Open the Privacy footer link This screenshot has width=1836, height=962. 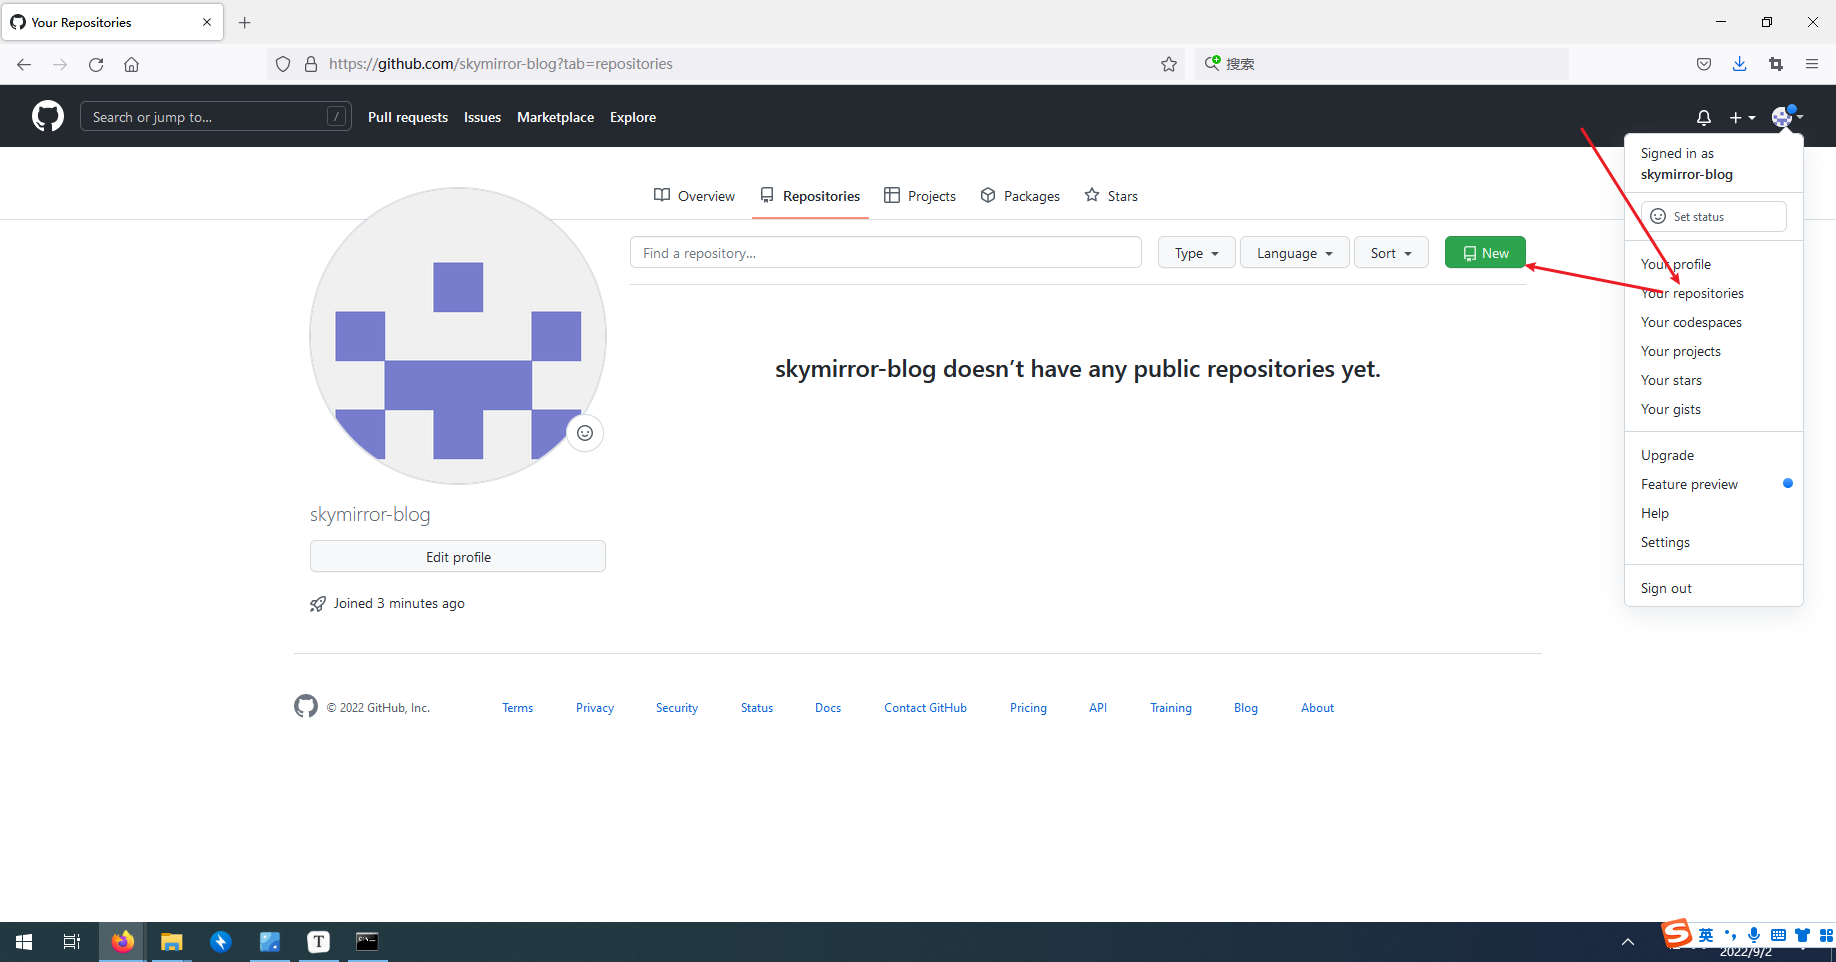pyautogui.click(x=595, y=708)
